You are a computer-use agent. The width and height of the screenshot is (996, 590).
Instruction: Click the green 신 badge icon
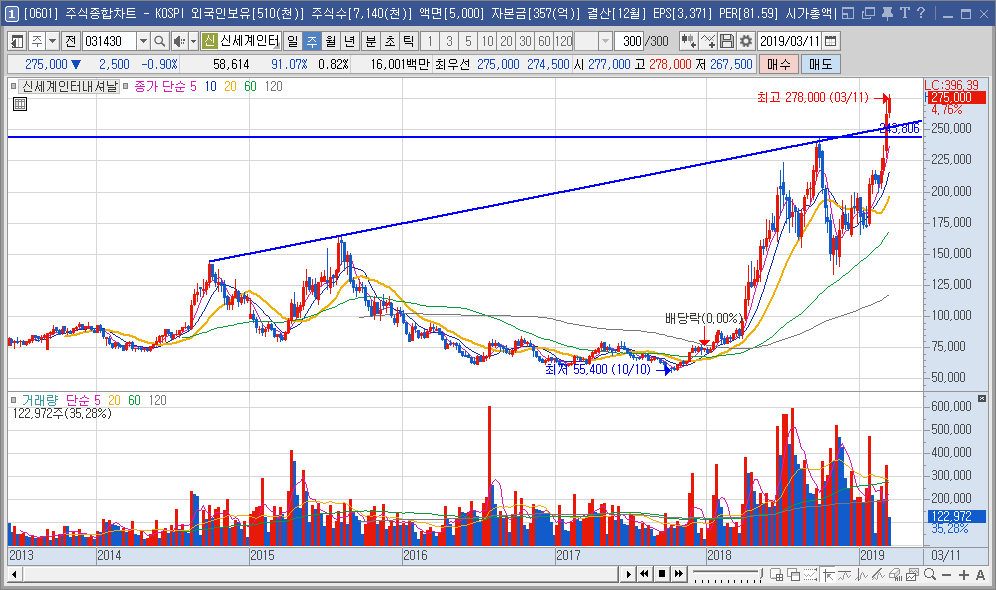[x=210, y=41]
